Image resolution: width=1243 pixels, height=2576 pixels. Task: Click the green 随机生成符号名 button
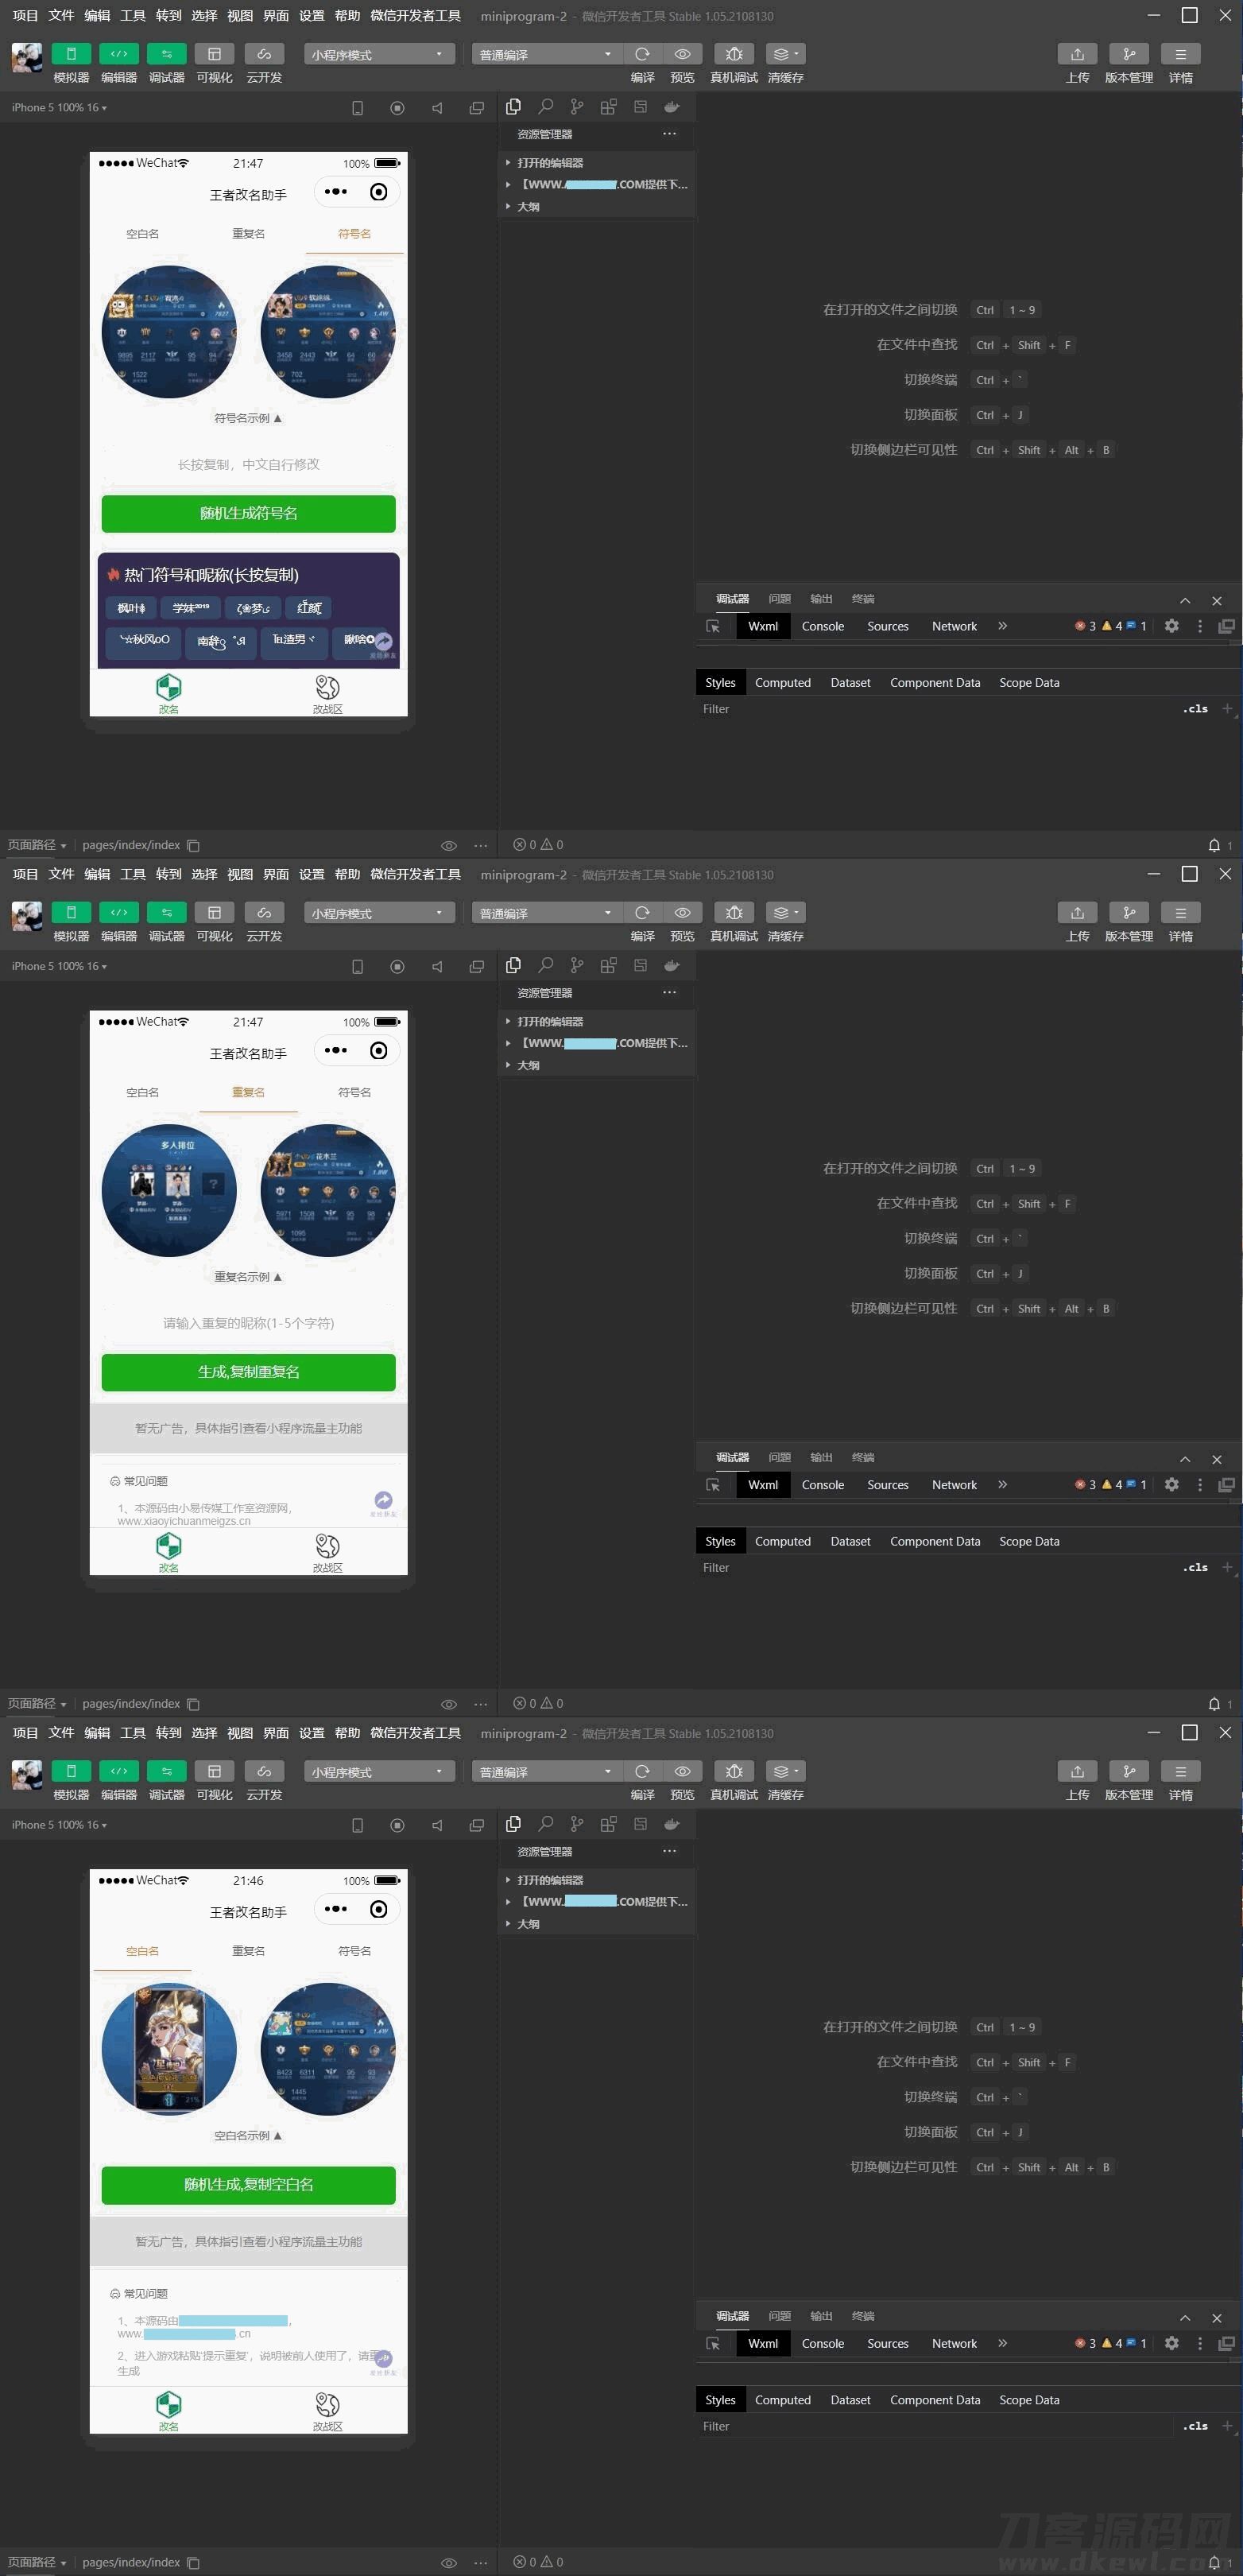point(248,513)
